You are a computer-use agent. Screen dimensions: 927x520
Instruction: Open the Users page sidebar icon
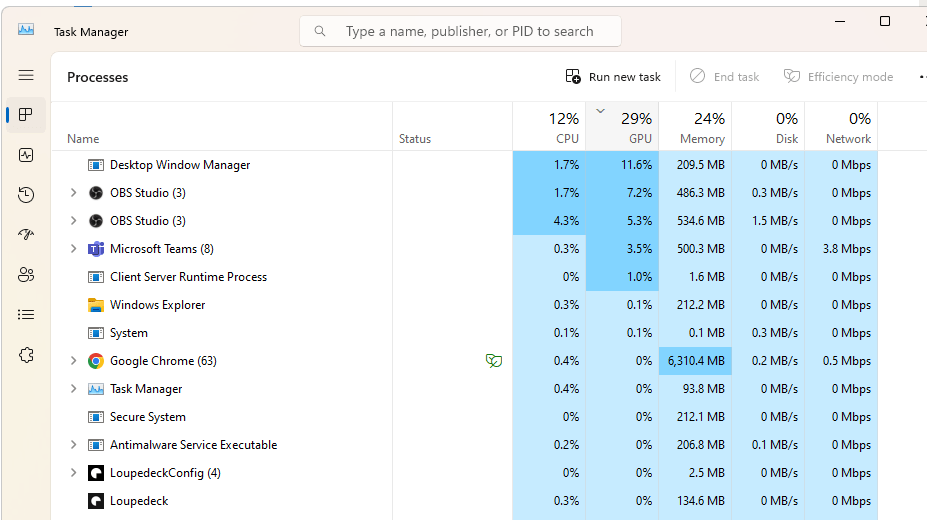pos(26,275)
